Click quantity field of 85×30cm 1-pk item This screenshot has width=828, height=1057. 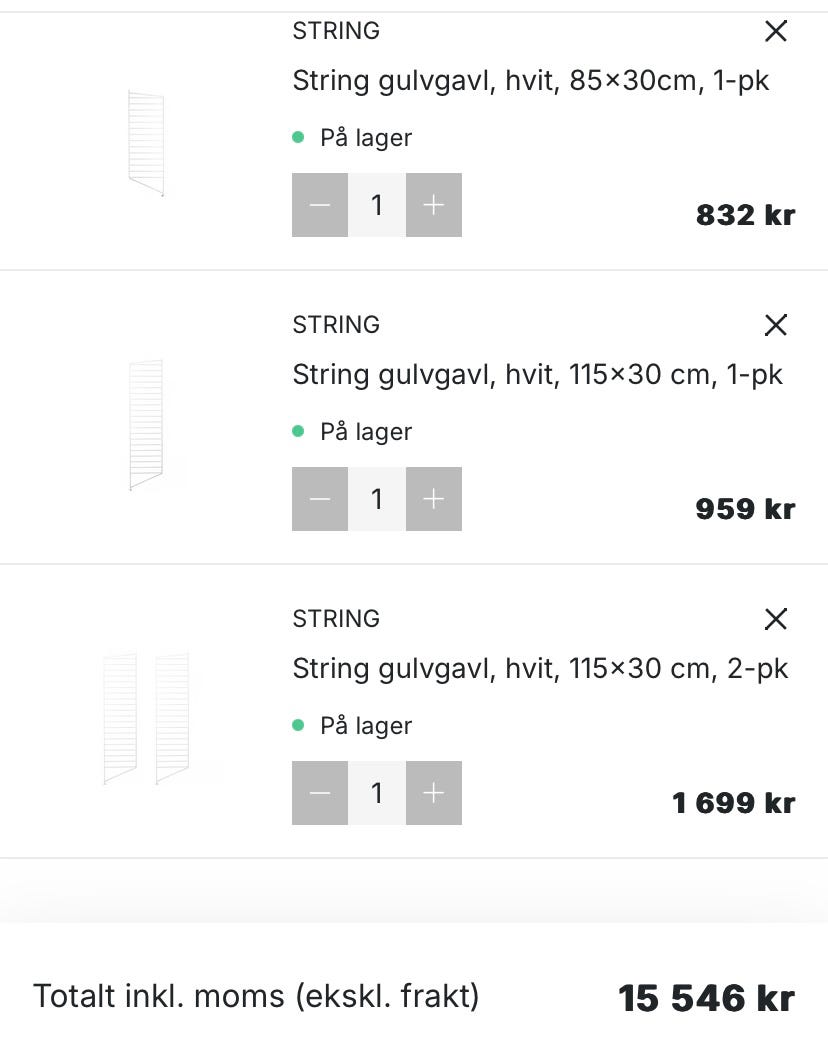[x=377, y=205]
